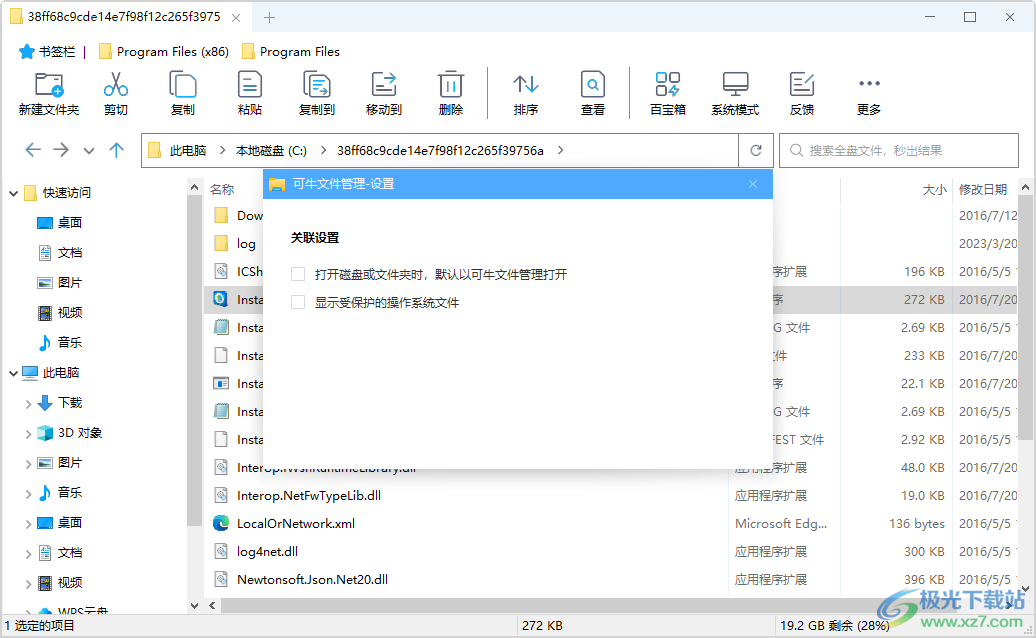Viewport: 1036px width, 638px height.
Task: Toggle show protected operating system files checkbox
Action: coord(298,302)
